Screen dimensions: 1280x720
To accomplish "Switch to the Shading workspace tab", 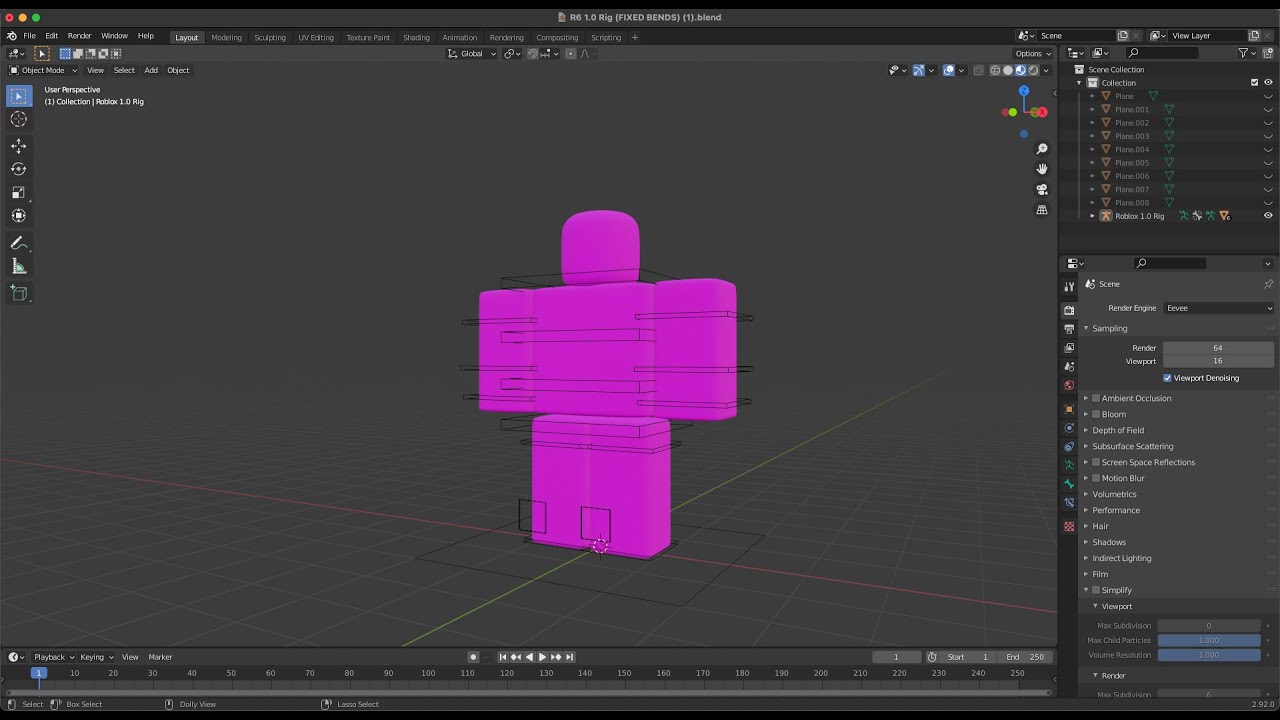I will pyautogui.click(x=416, y=37).
